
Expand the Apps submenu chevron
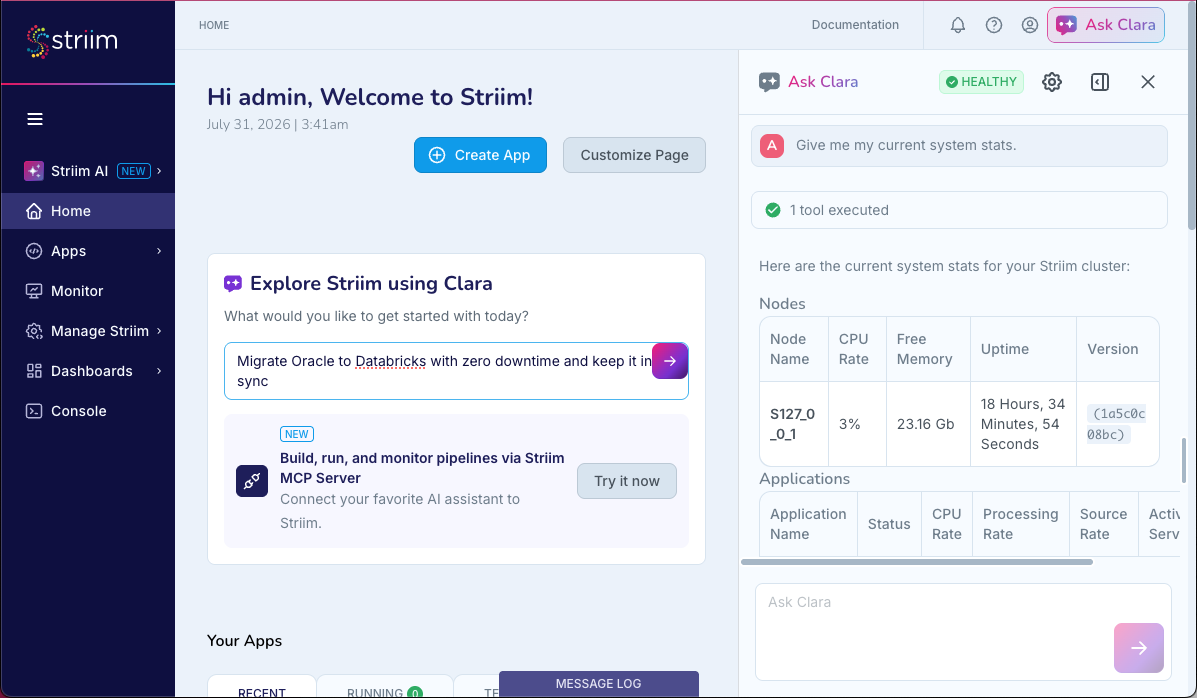(159, 251)
